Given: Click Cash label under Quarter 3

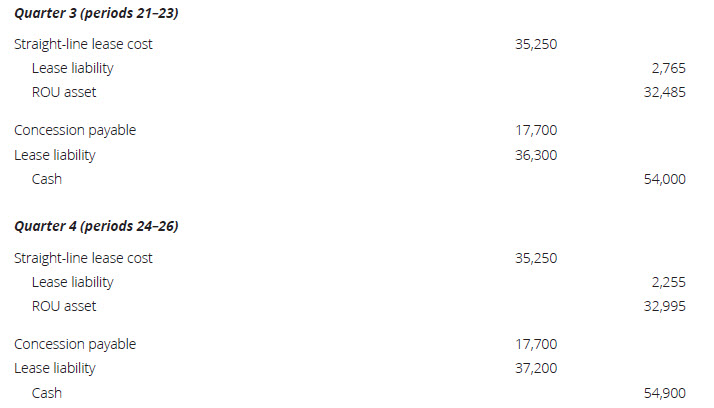Looking at the screenshot, I should [x=46, y=179].
